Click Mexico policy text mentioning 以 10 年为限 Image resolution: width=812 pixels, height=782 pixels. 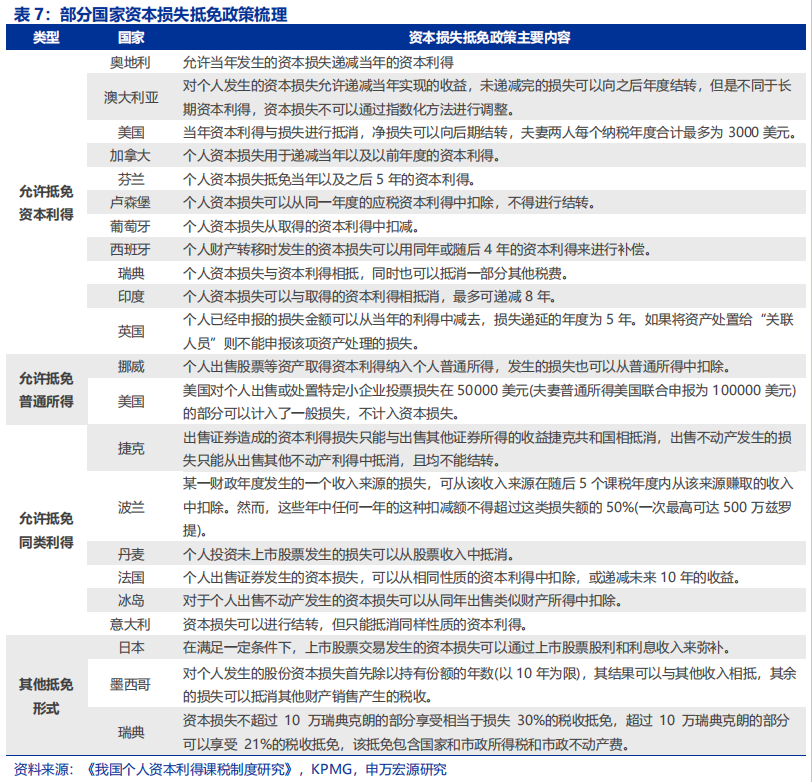489,685
